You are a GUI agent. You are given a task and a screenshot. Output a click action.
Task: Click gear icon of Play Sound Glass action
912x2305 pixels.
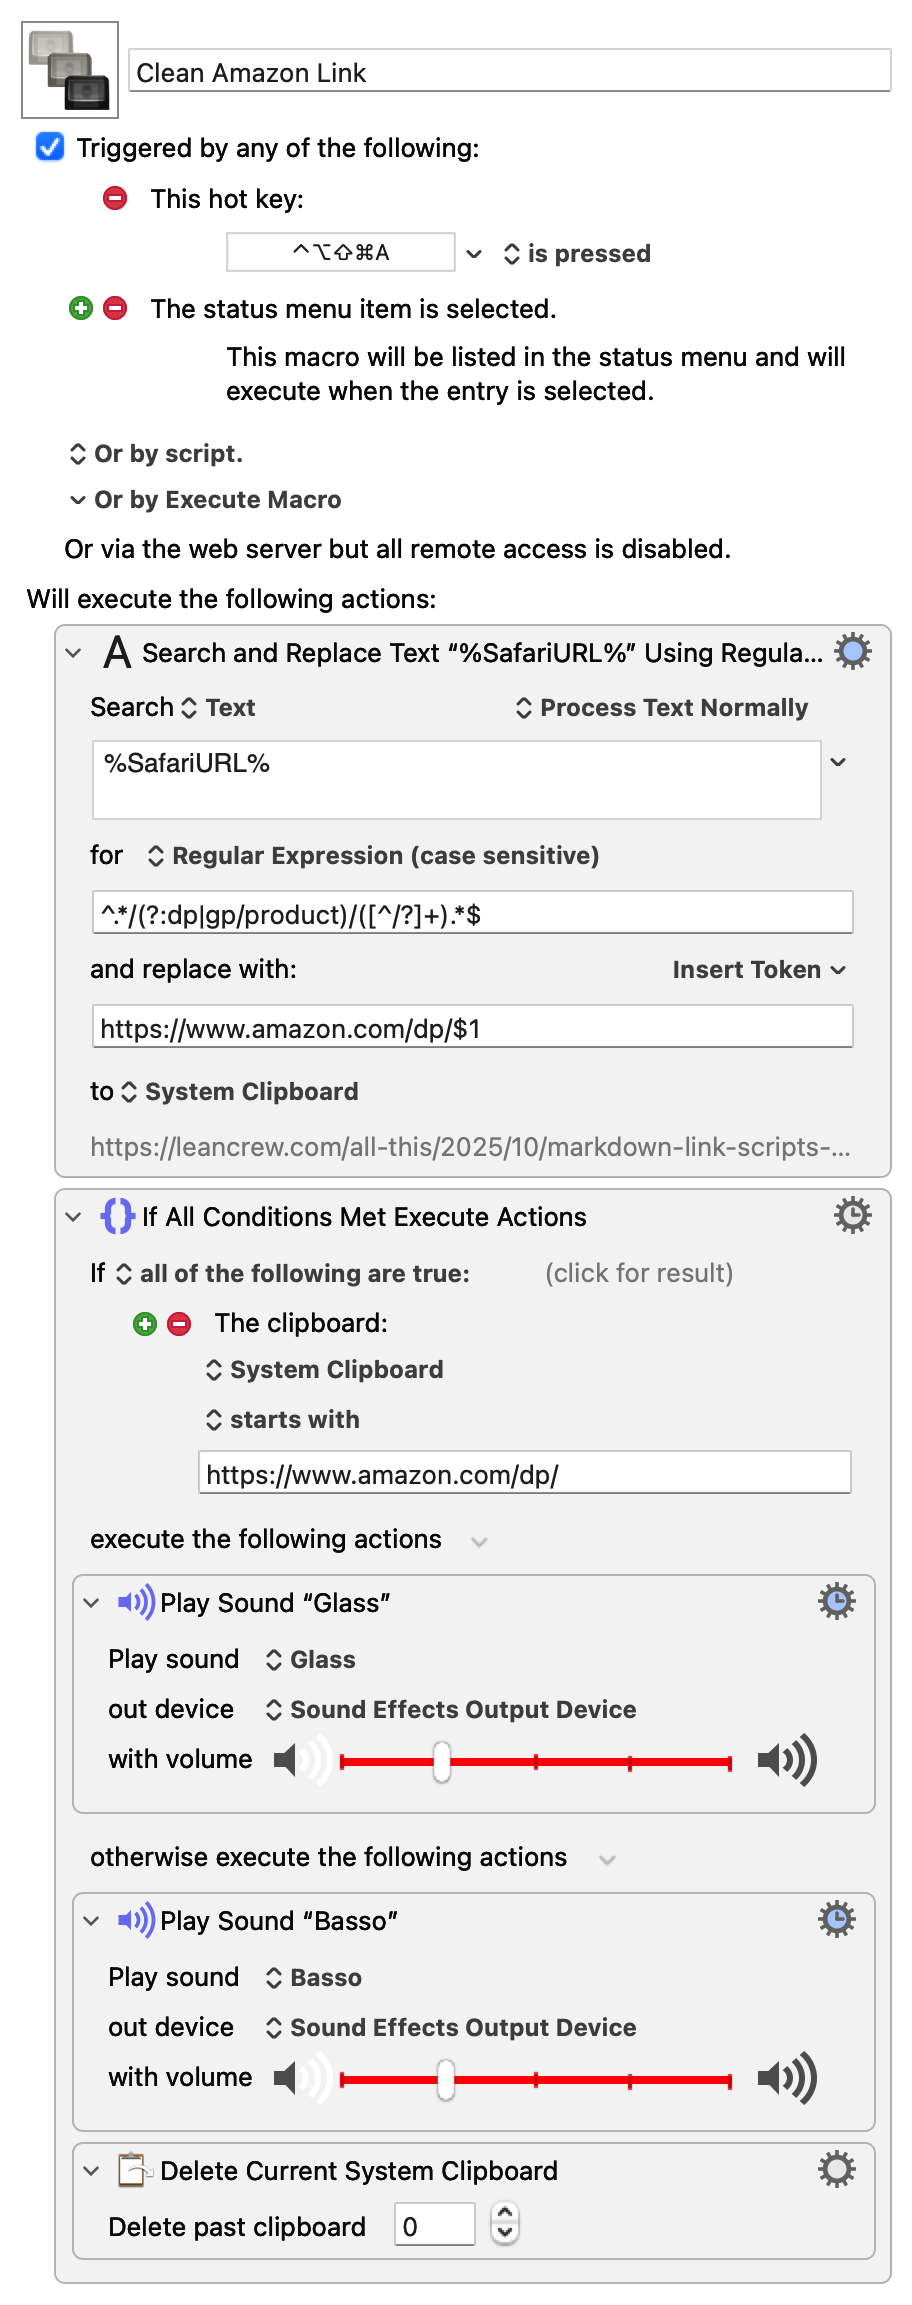(837, 1602)
